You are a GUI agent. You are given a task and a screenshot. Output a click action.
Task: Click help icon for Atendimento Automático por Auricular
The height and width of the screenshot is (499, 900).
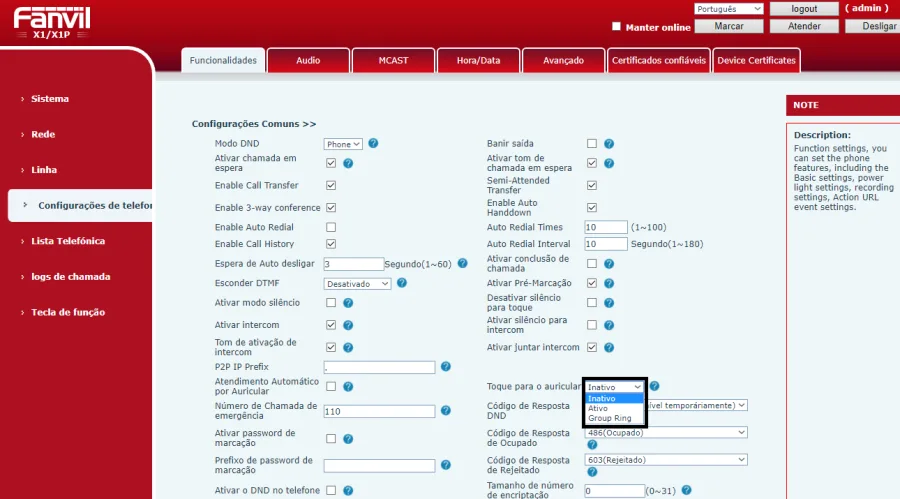348,386
